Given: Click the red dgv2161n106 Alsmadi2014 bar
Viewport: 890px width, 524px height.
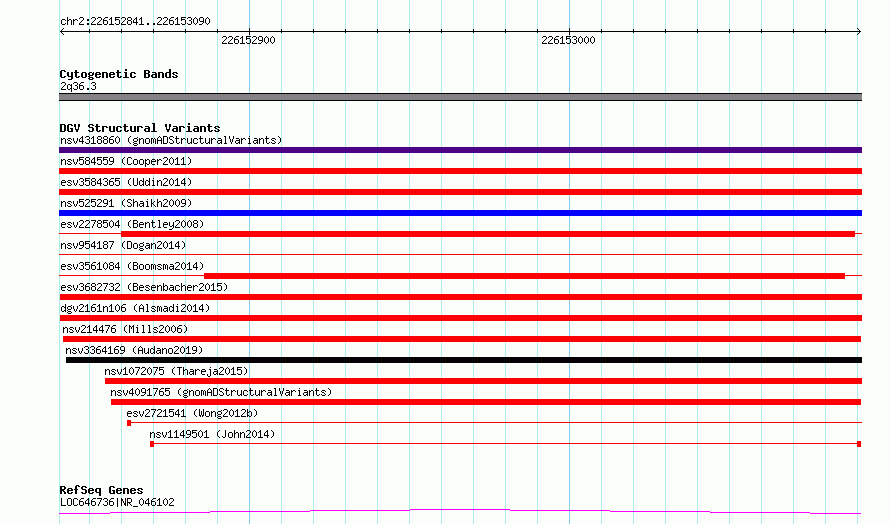Looking at the screenshot, I should (460, 318).
